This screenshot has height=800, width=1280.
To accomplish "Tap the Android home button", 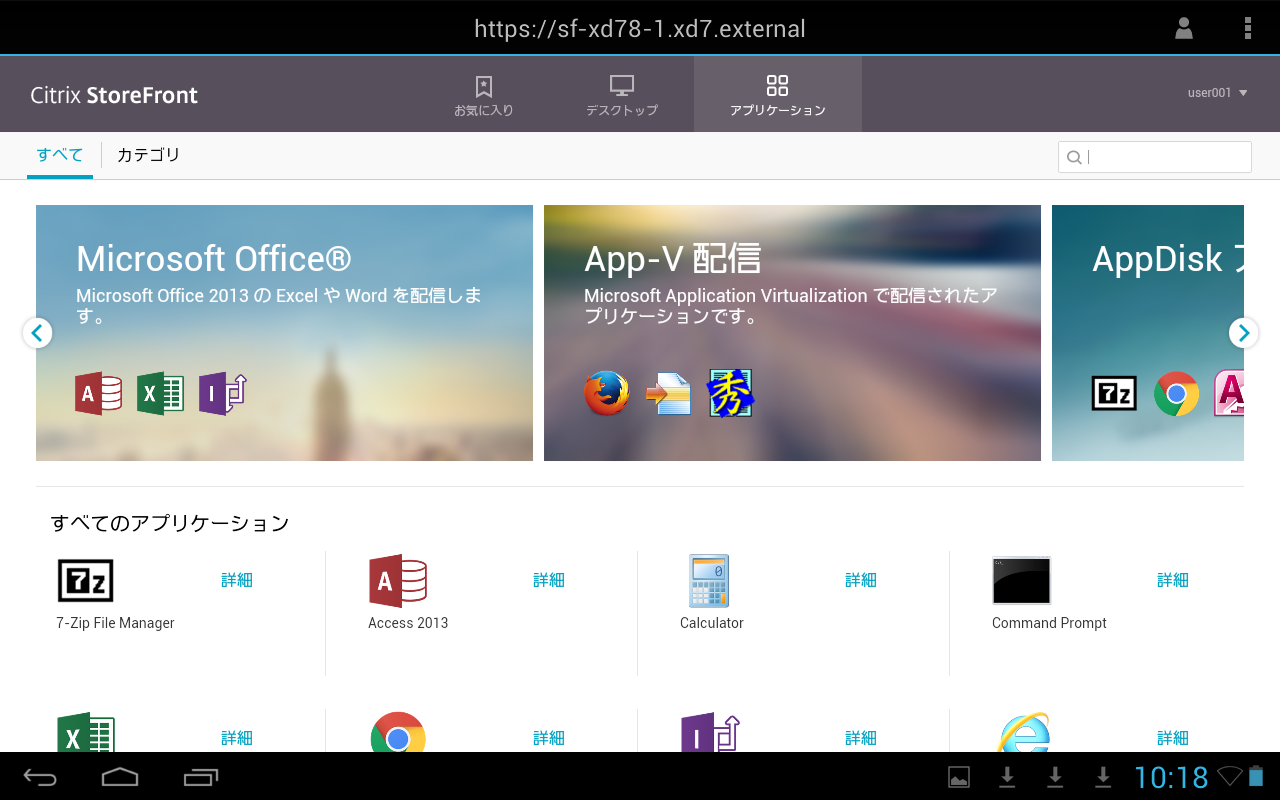I will pyautogui.click(x=120, y=777).
